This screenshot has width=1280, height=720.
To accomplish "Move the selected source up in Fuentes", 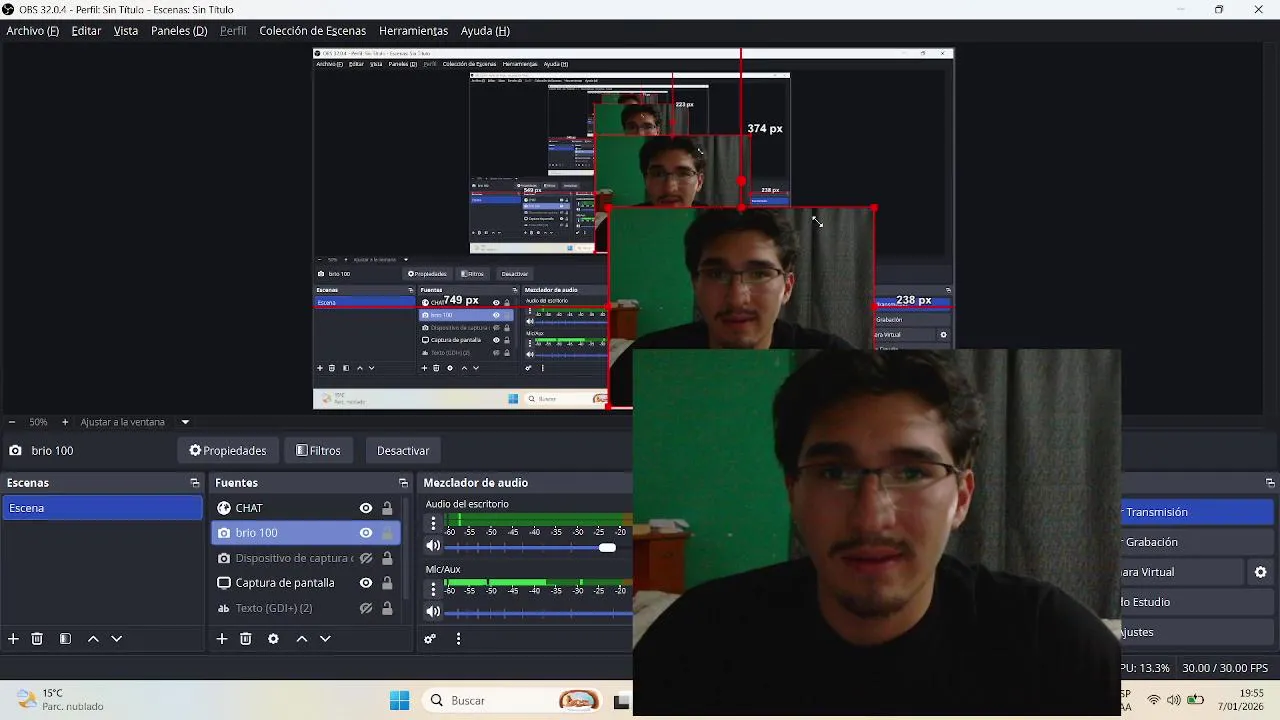I will (x=301, y=639).
